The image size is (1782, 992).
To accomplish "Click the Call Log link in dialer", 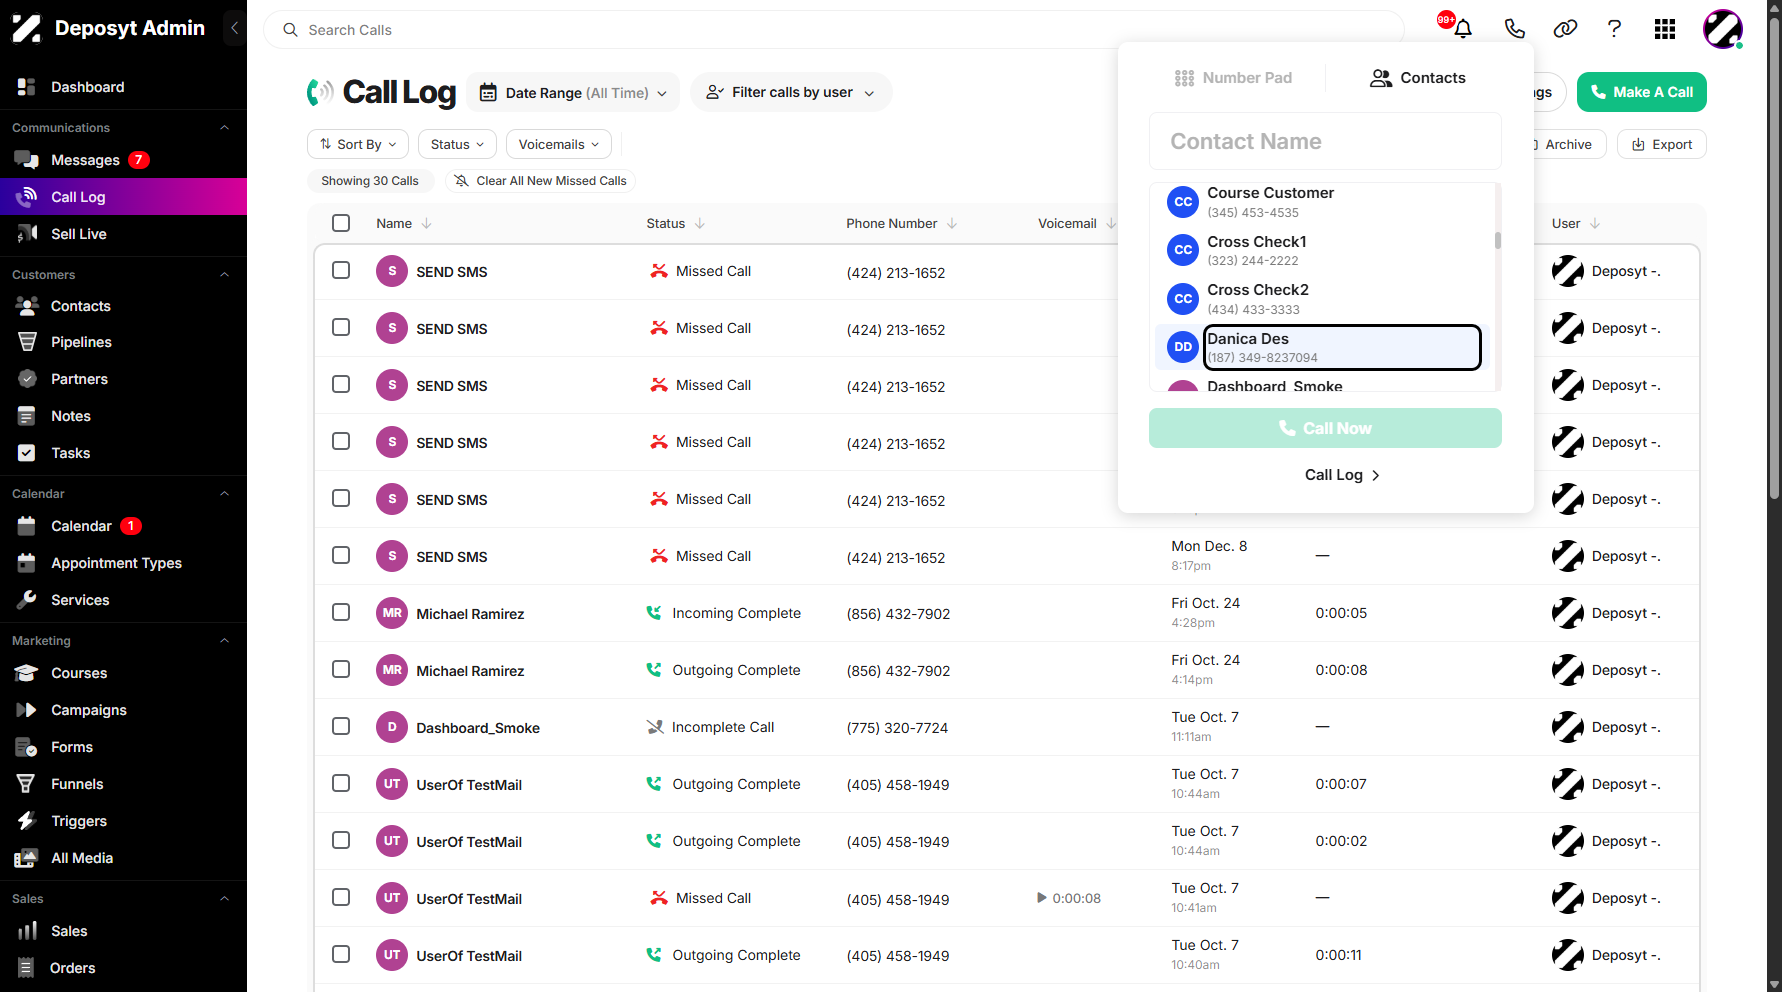I will tap(1342, 475).
